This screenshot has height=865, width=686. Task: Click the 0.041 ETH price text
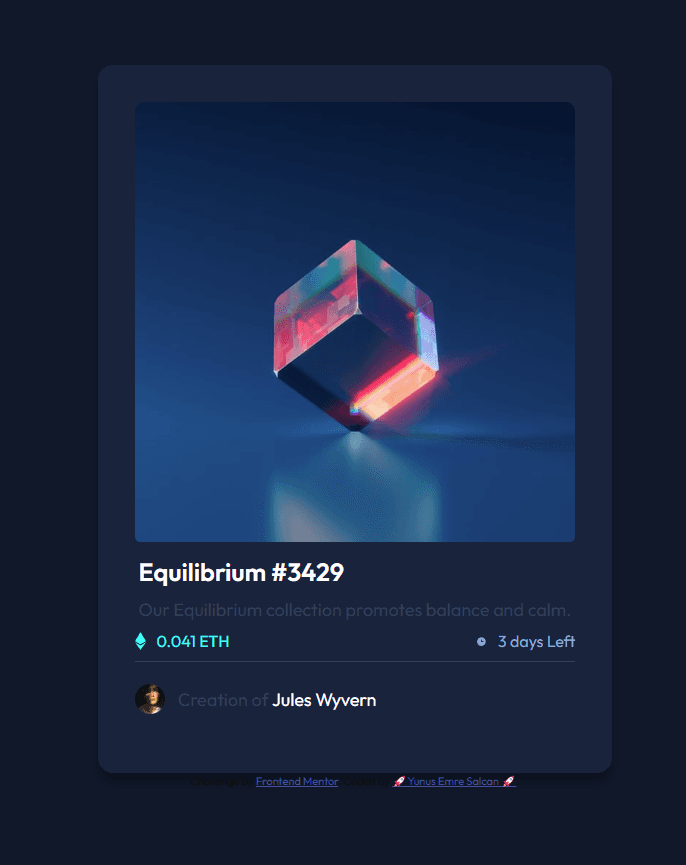tap(193, 642)
